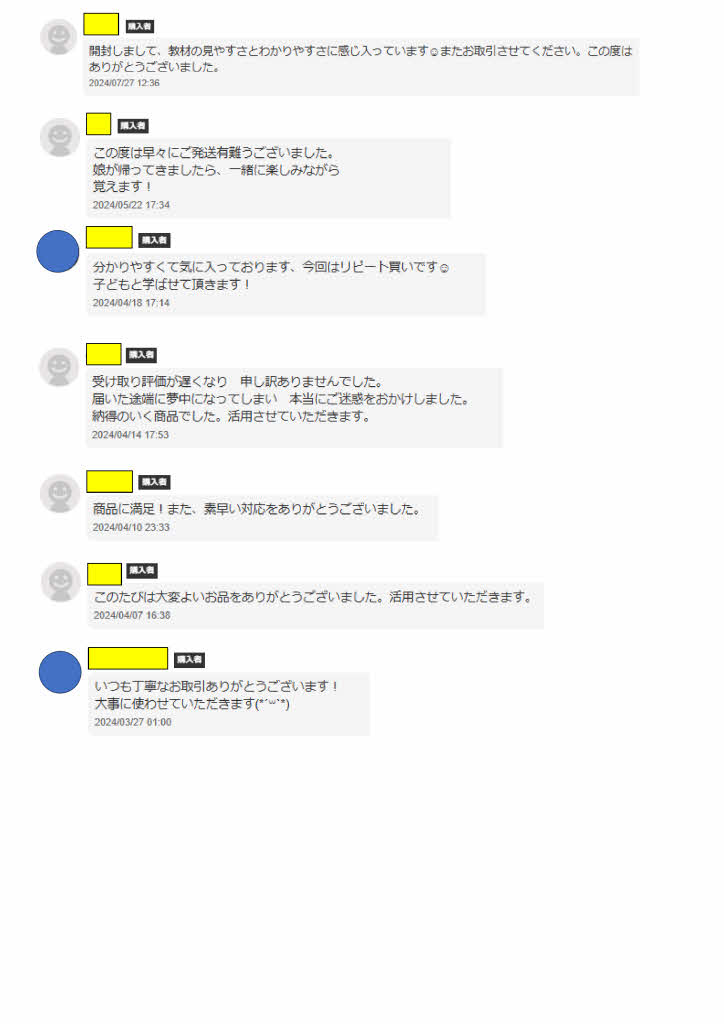Click the 購入者 badge on the 2024/03/27 review

[189, 660]
